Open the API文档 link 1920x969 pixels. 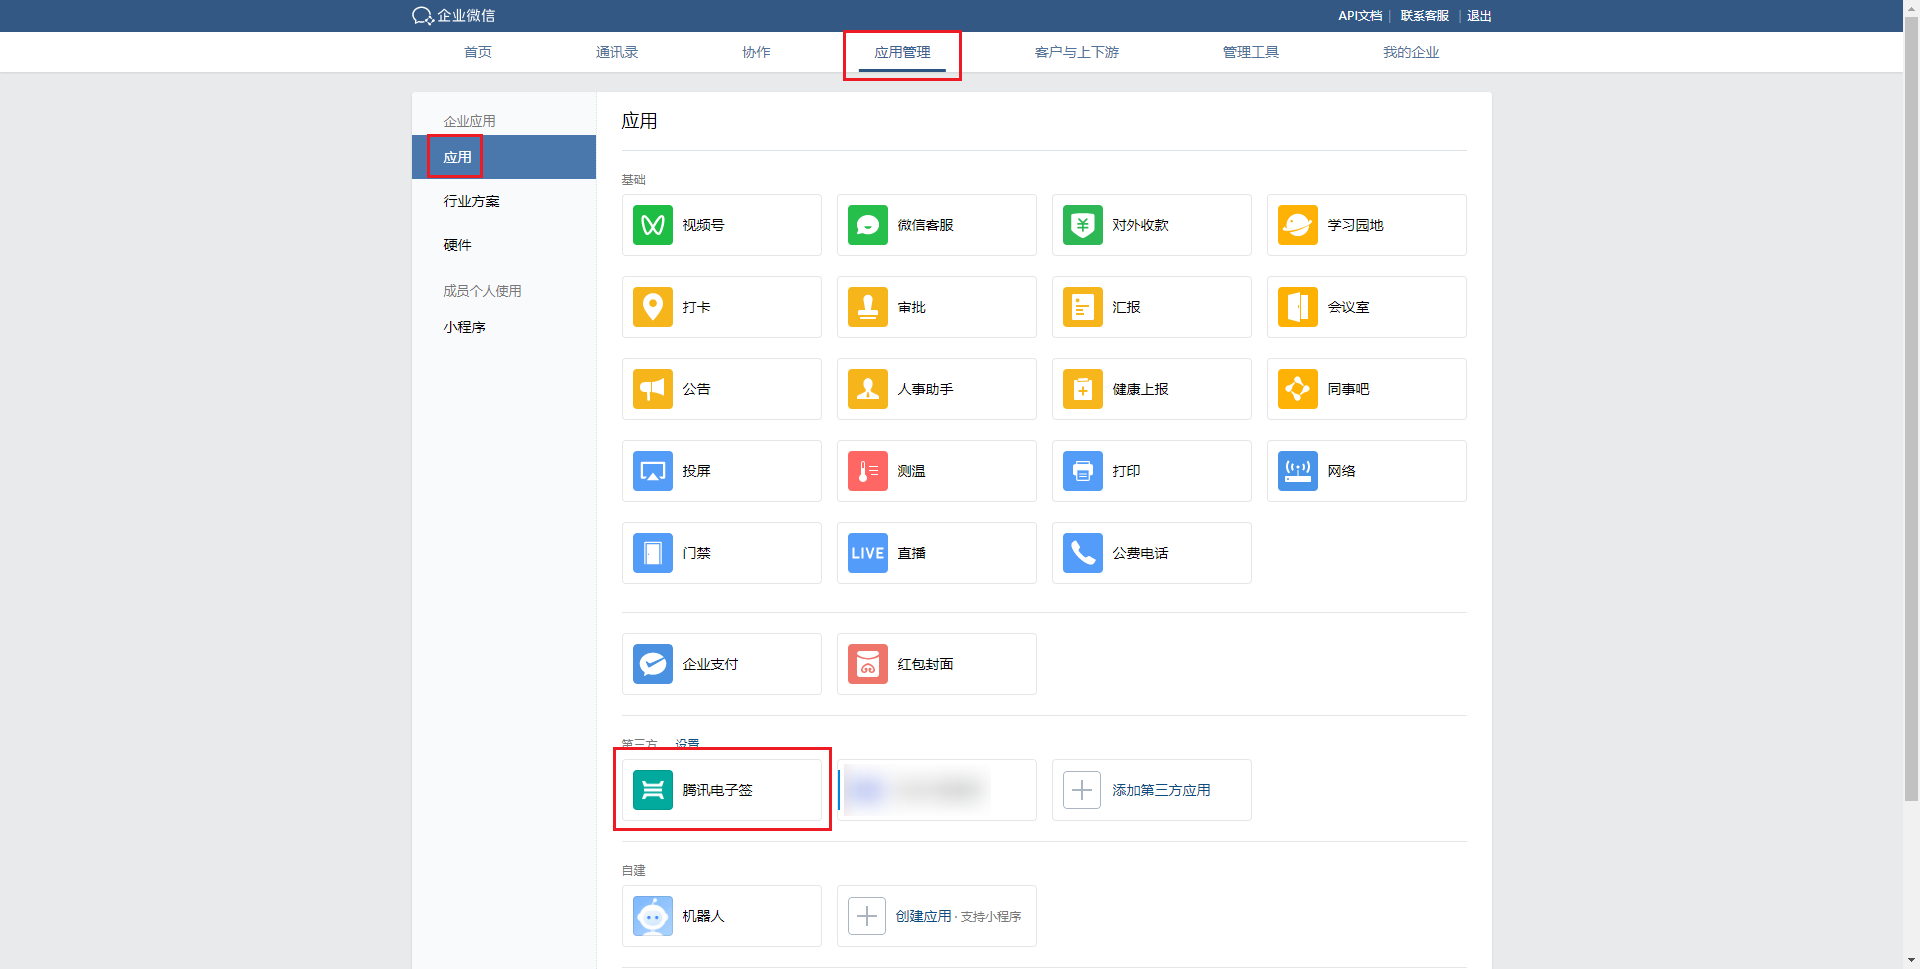pos(1360,16)
